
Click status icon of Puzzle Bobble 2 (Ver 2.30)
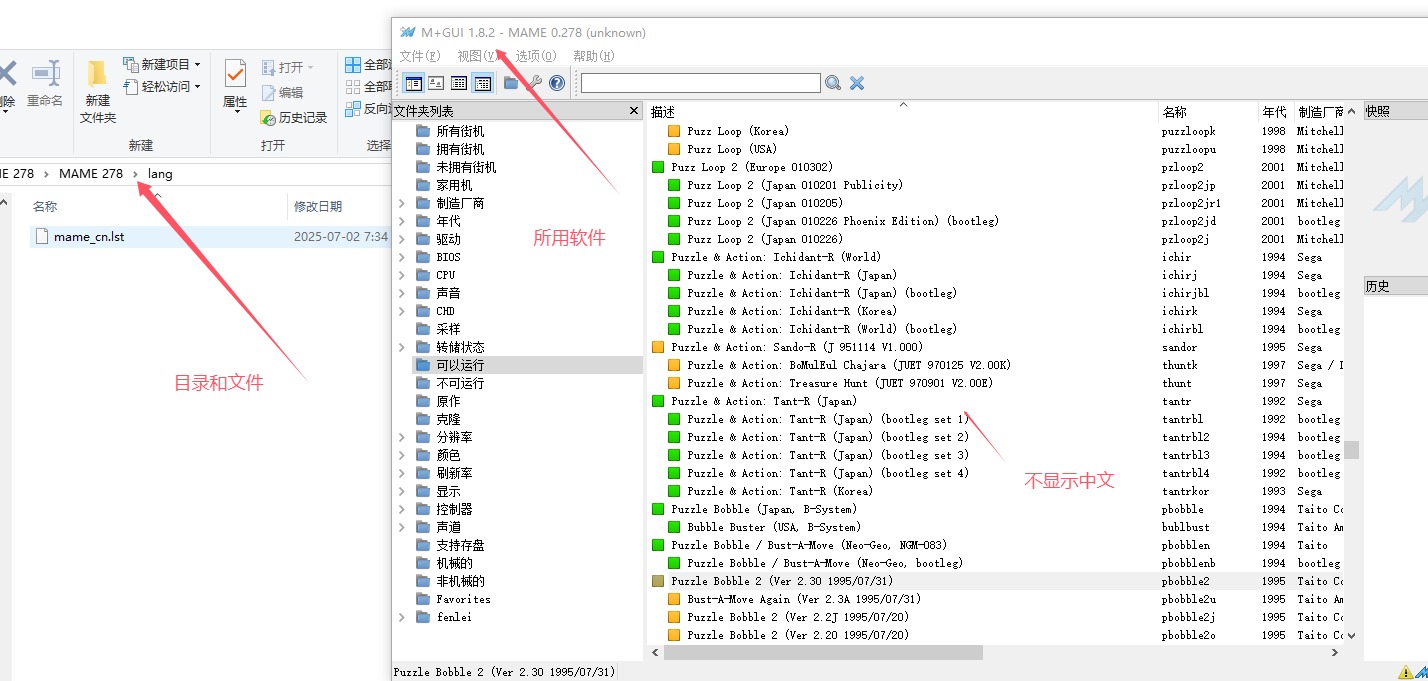658,581
